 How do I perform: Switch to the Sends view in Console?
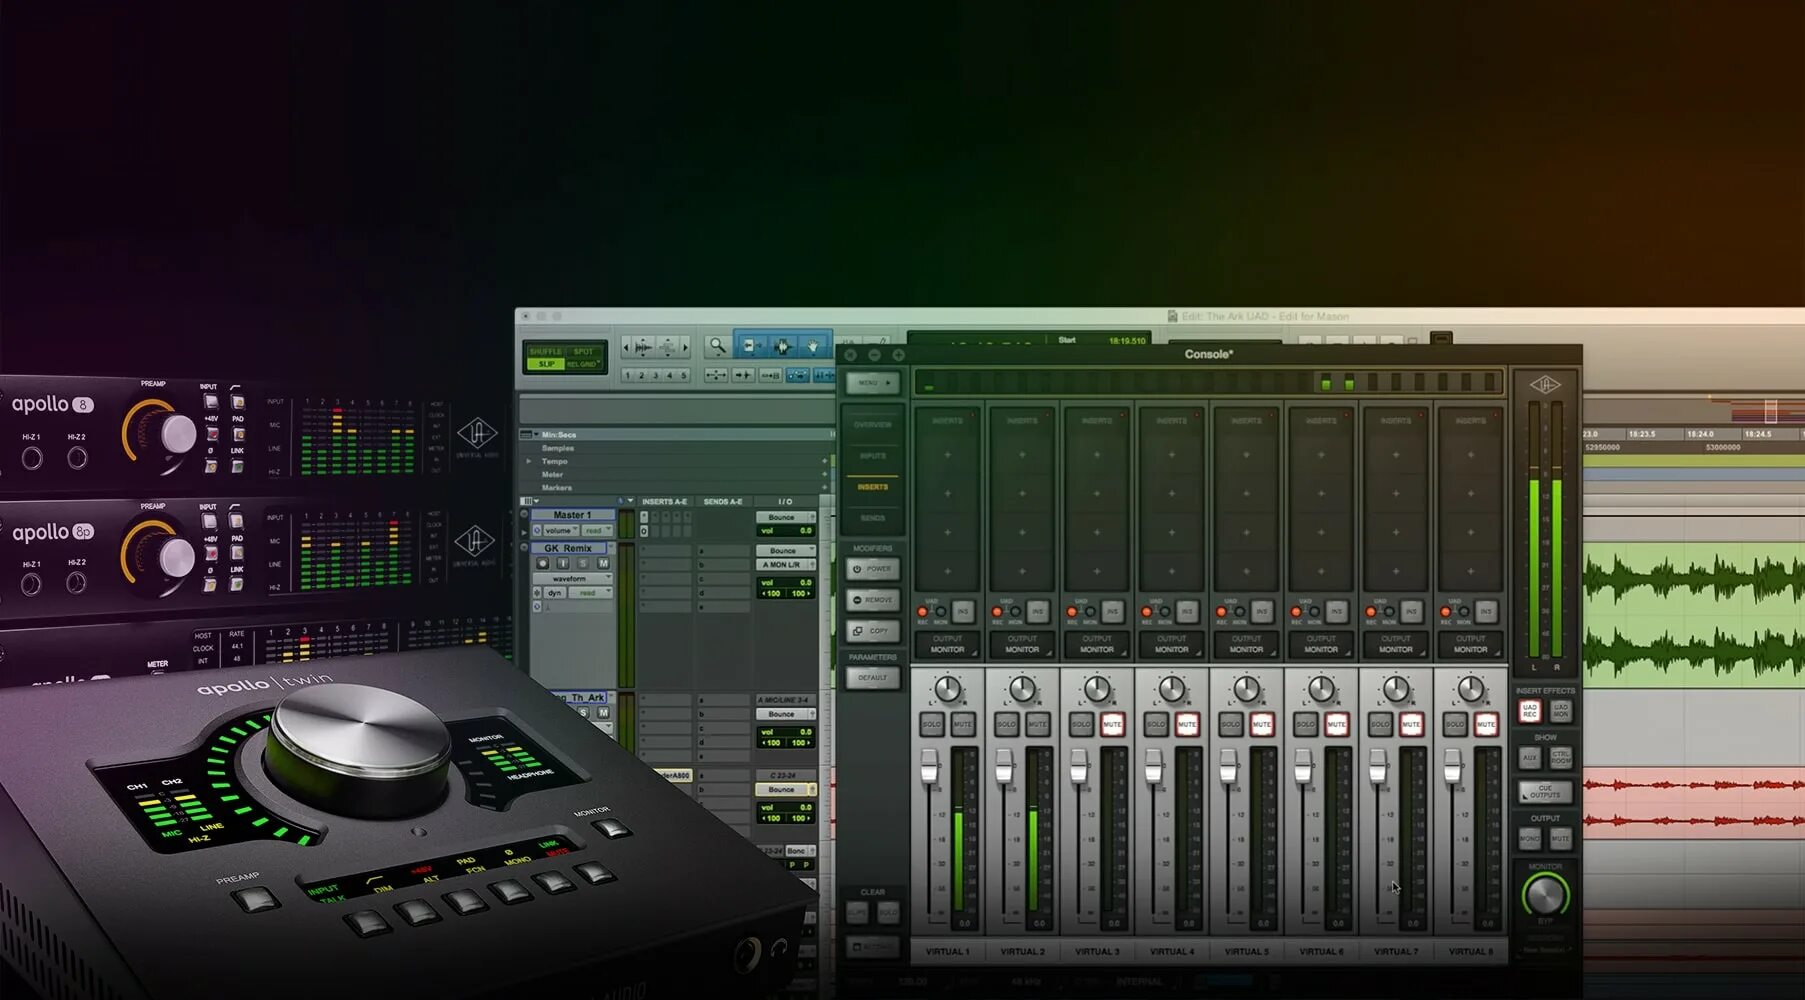point(872,518)
